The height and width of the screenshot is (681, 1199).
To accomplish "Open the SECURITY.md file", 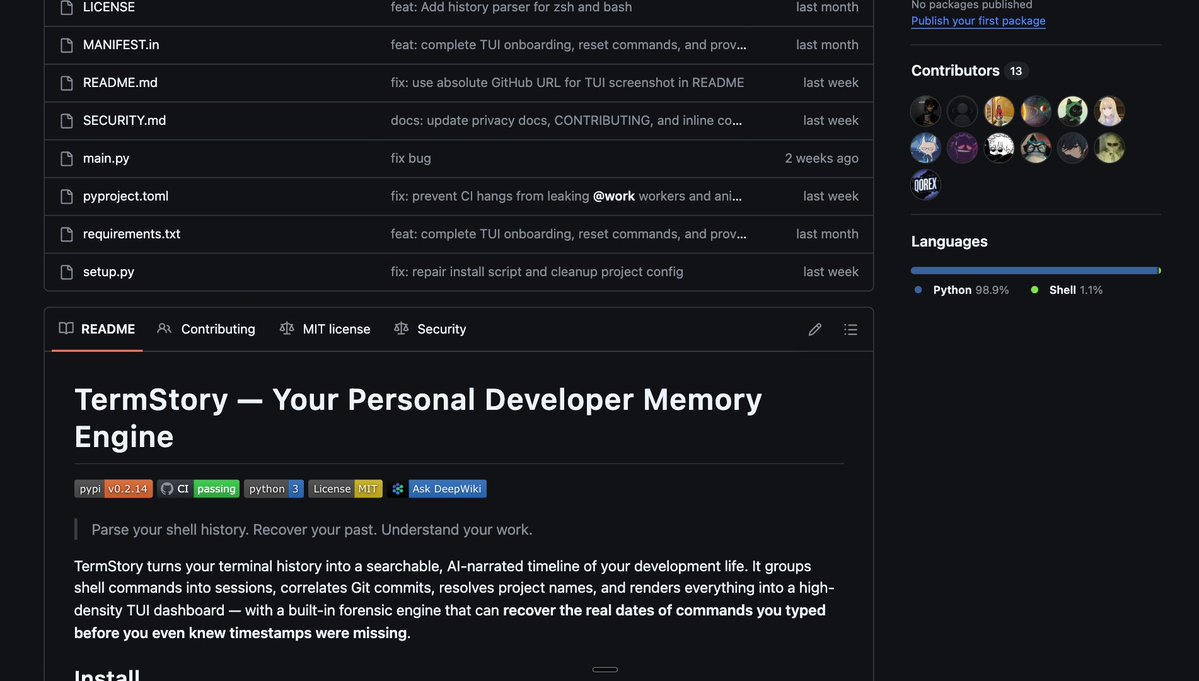I will (124, 120).
